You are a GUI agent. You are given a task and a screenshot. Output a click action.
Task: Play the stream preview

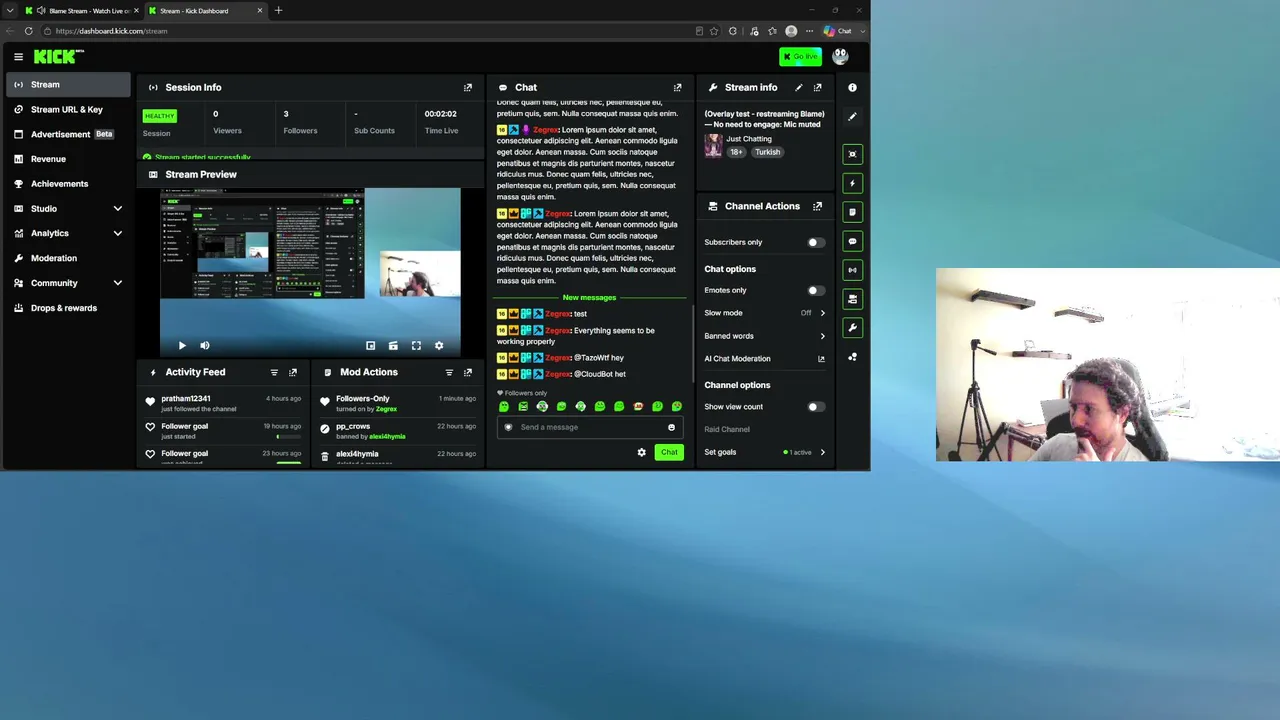tap(182, 346)
